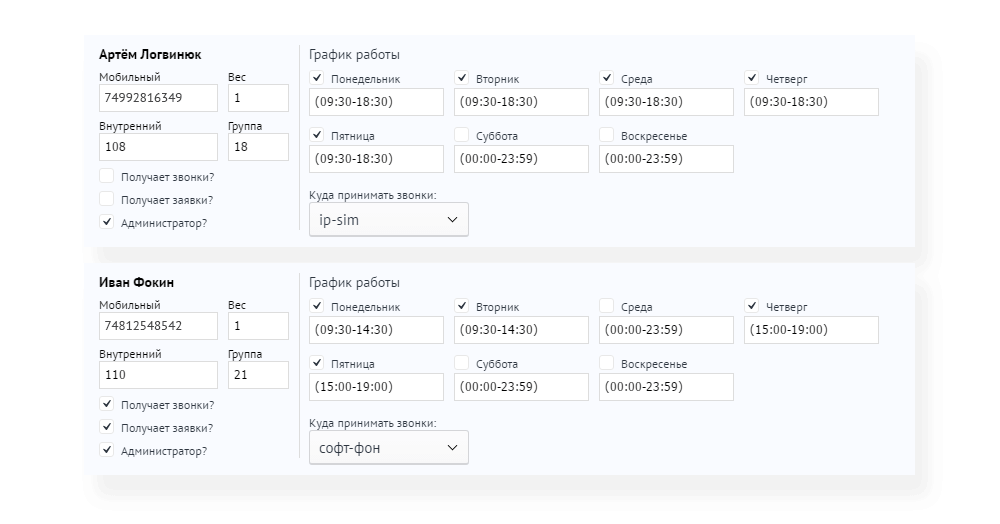1000x524 pixels.
Task: Uncheck "Администратор?" for Артём Логвинюк
Action: [107, 222]
